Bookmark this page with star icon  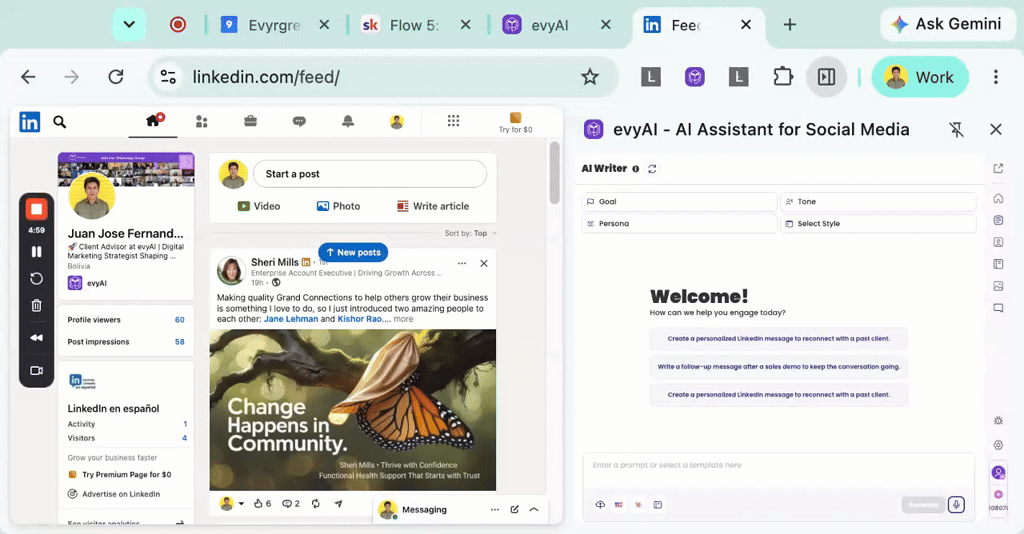(590, 77)
